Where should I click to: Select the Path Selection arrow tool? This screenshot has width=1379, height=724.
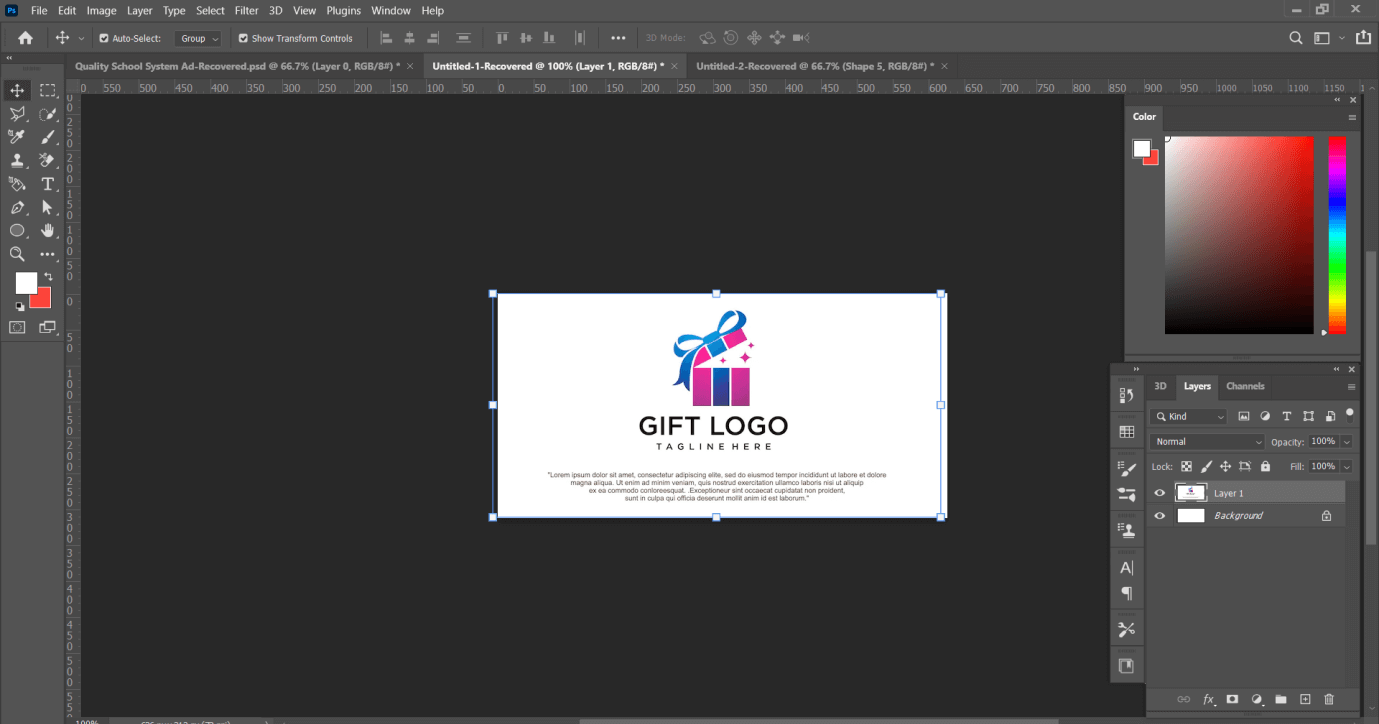coord(47,207)
